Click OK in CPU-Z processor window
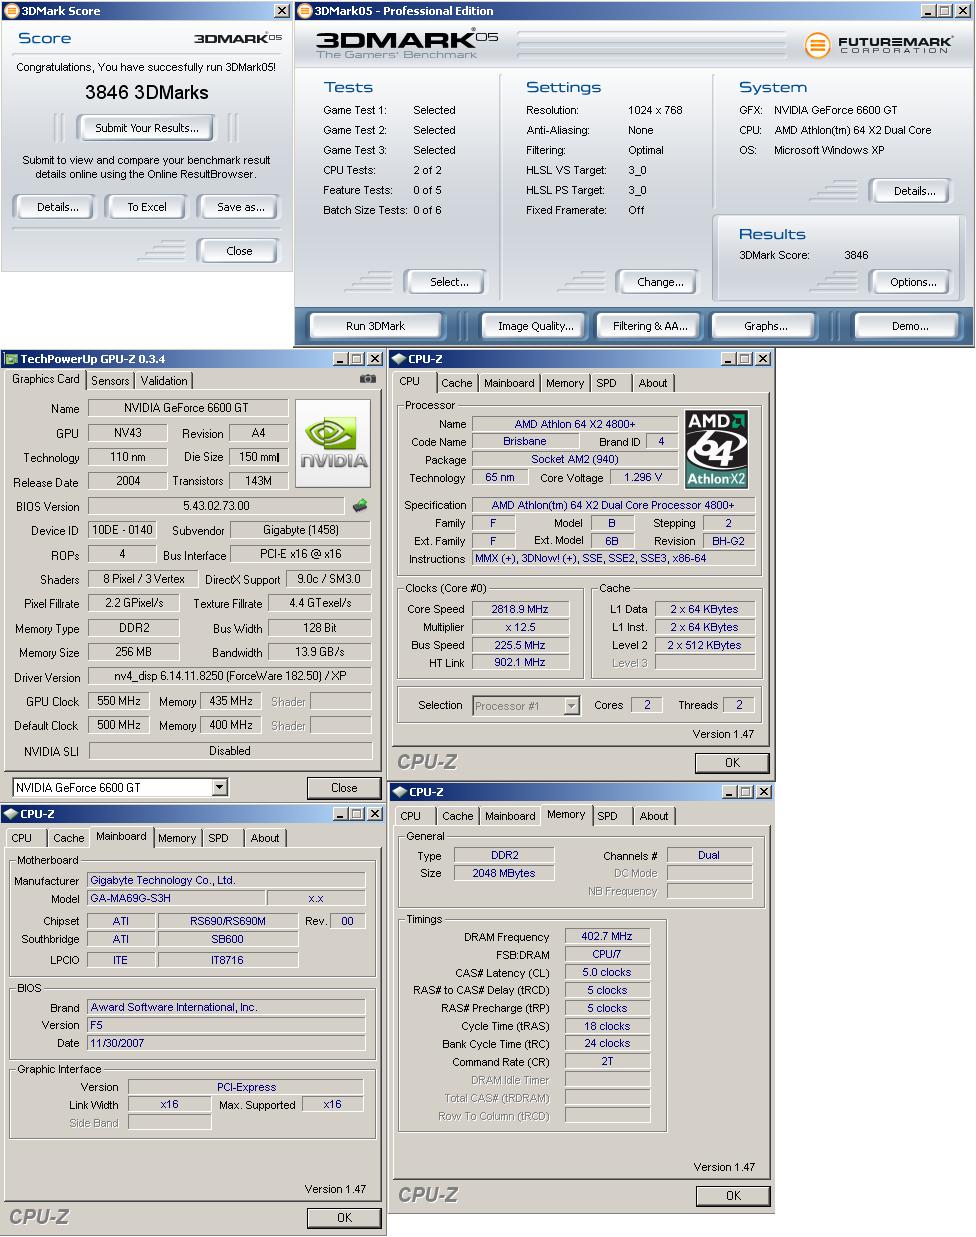Image resolution: width=976 pixels, height=1237 pixels. coord(732,762)
